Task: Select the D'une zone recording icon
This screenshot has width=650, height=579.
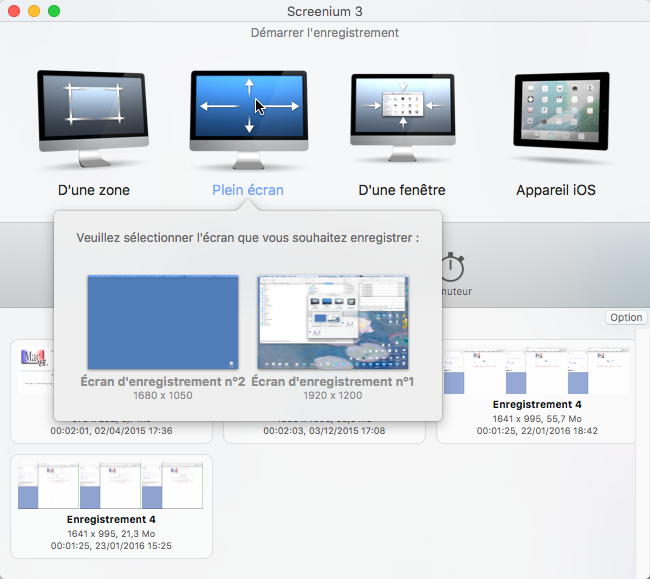Action: pos(93,119)
